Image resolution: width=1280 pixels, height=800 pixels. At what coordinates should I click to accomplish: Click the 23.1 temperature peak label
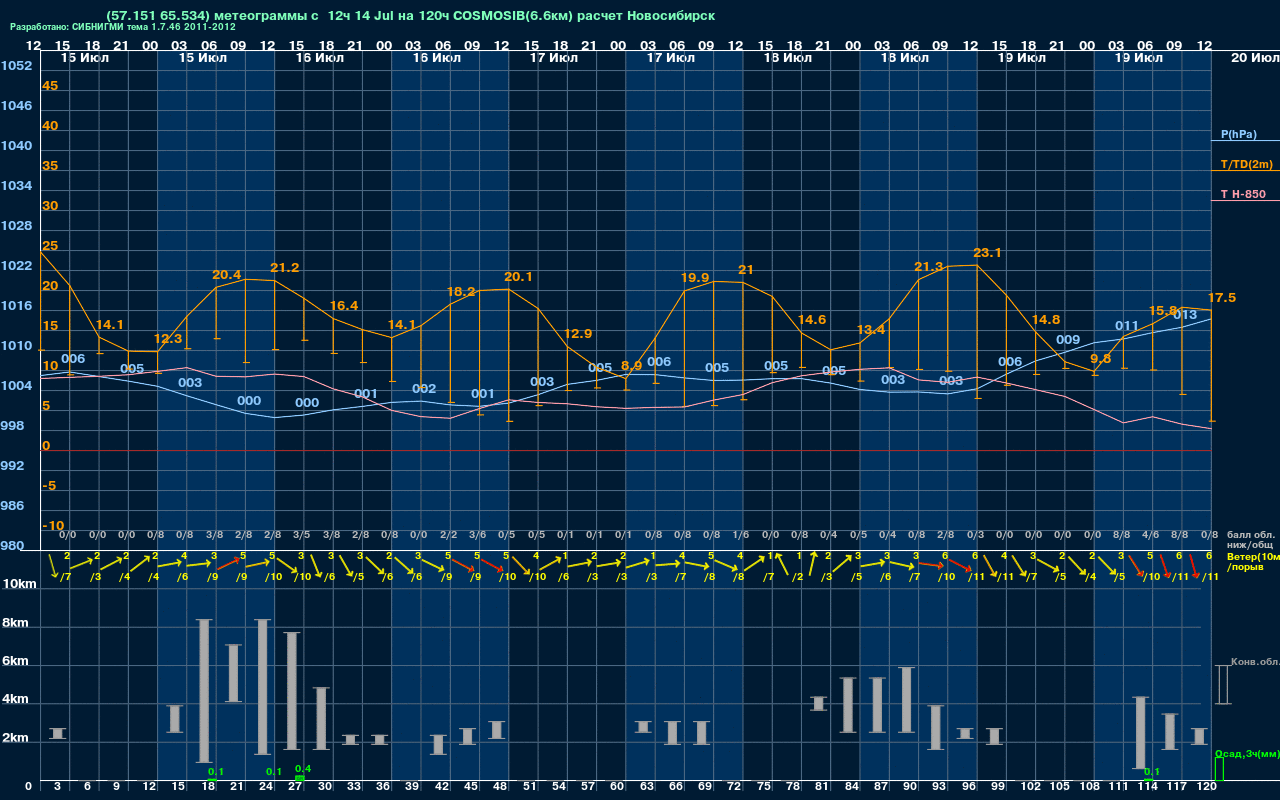click(x=987, y=253)
